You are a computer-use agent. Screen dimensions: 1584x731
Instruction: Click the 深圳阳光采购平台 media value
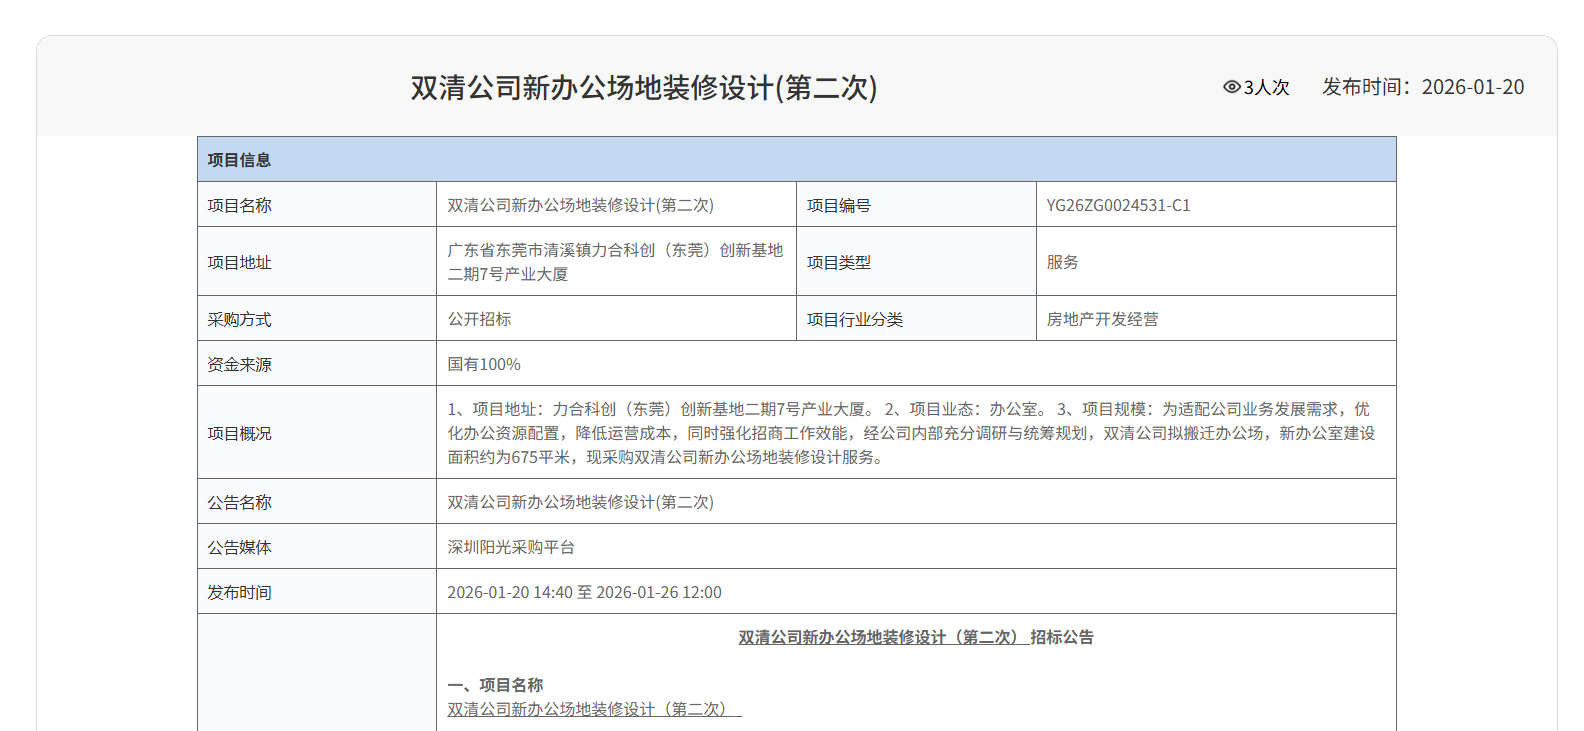pos(510,547)
